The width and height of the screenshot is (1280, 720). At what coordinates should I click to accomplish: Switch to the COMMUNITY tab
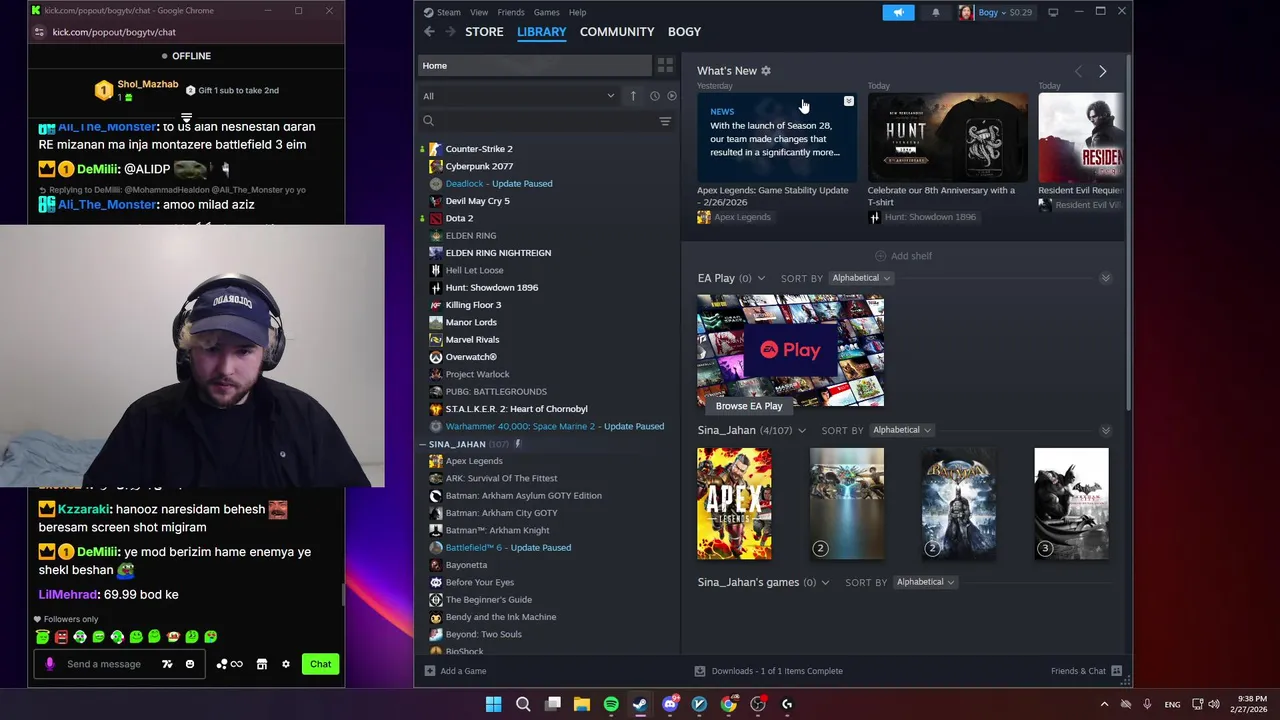coord(617,32)
